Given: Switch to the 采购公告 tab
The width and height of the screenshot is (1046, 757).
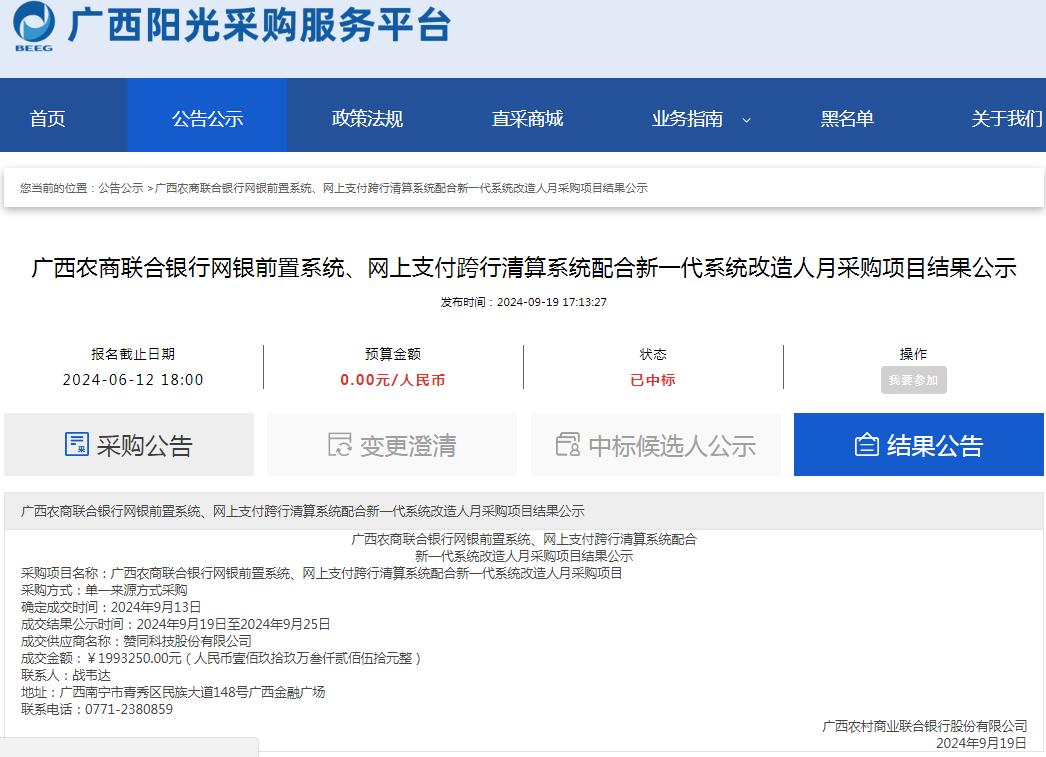Looking at the screenshot, I should pyautogui.click(x=129, y=444).
